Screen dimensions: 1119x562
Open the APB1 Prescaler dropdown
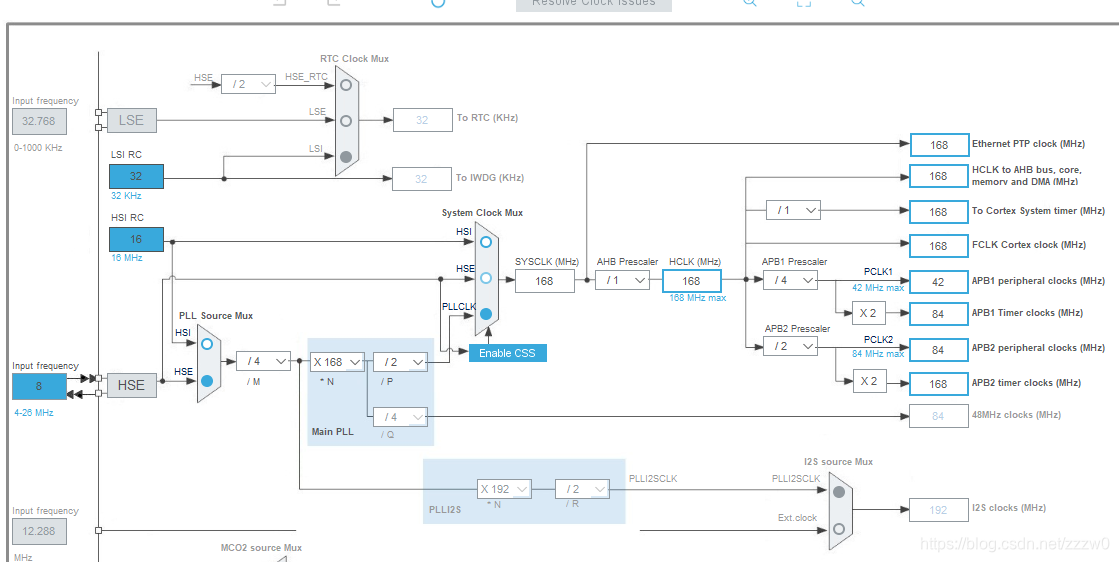(x=790, y=280)
